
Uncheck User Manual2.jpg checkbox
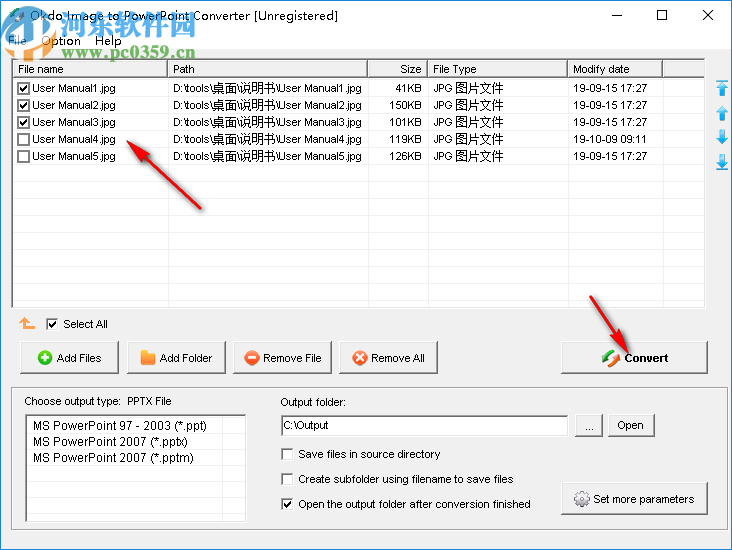(23, 106)
